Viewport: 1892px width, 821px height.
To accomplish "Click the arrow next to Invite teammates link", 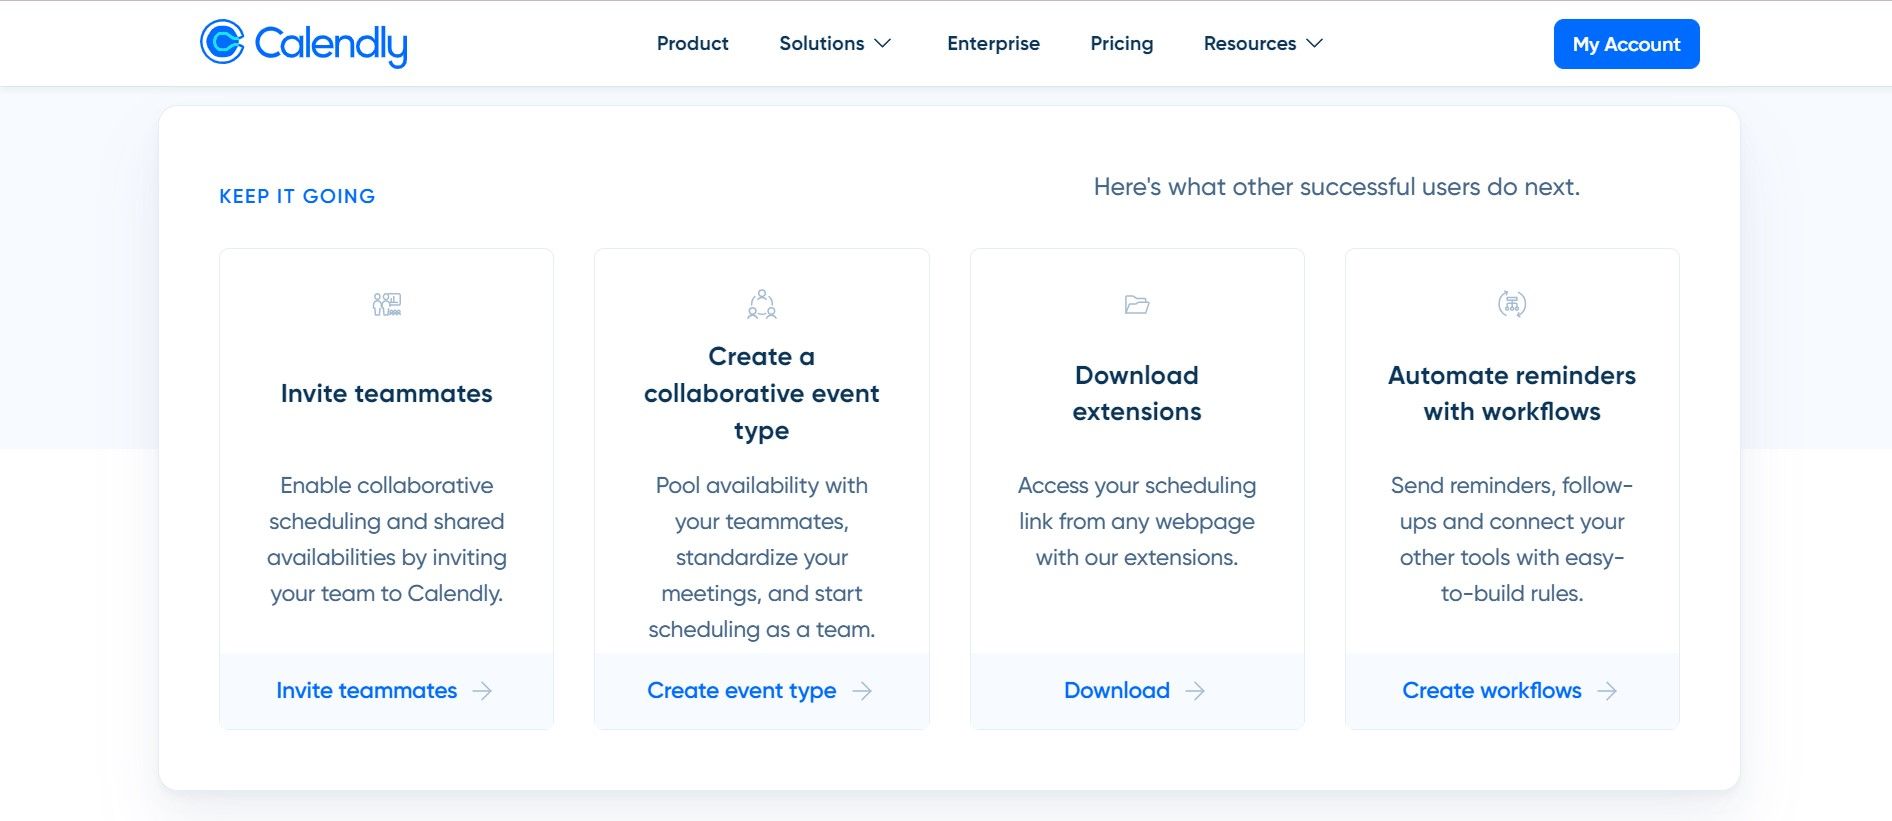I will point(483,691).
